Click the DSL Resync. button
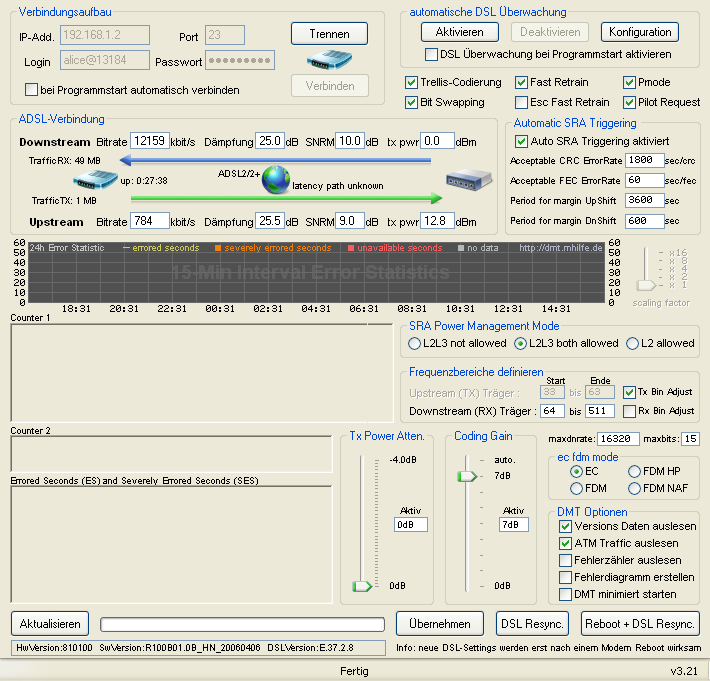The height and width of the screenshot is (681, 710). (x=532, y=623)
